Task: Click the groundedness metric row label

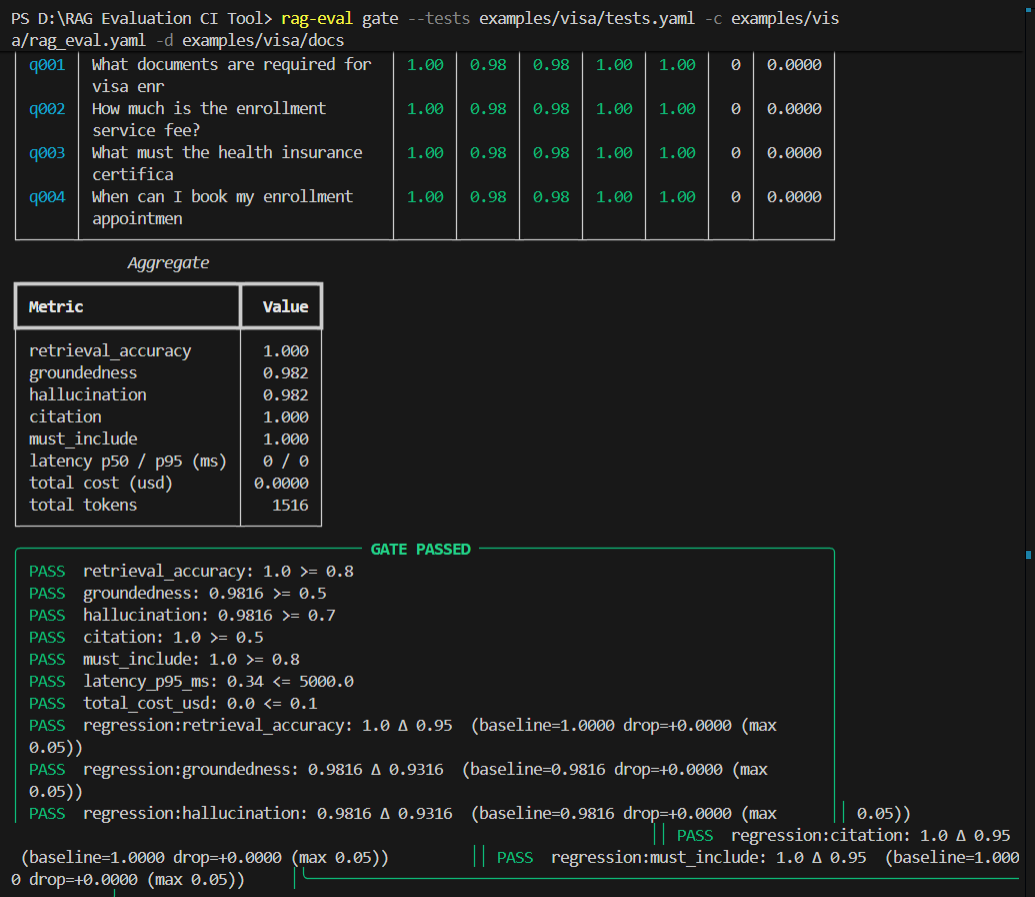Action: (x=83, y=373)
